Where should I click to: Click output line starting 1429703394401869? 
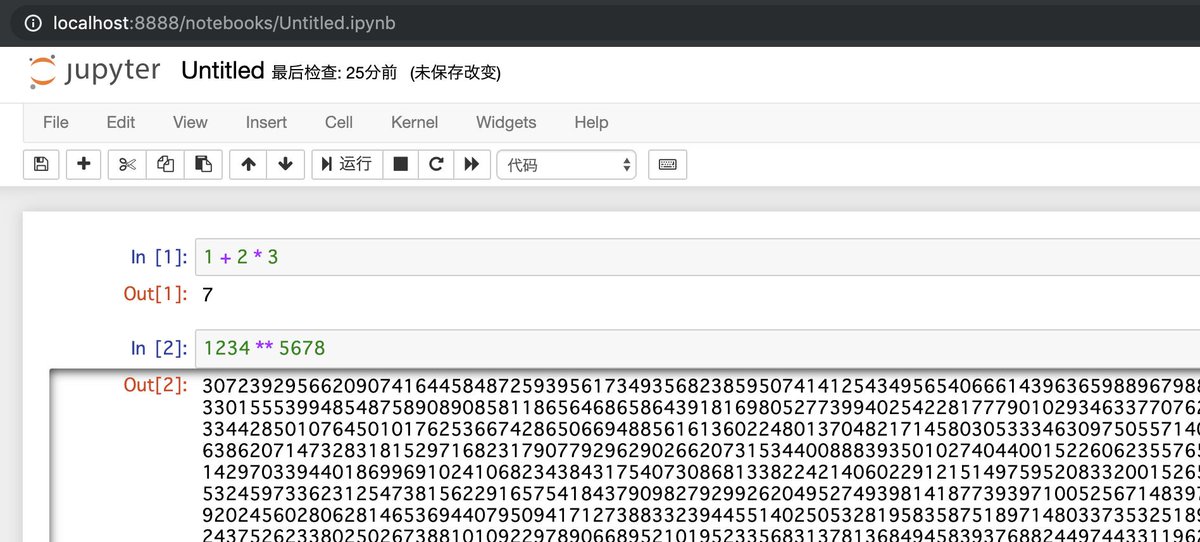pos(700,470)
